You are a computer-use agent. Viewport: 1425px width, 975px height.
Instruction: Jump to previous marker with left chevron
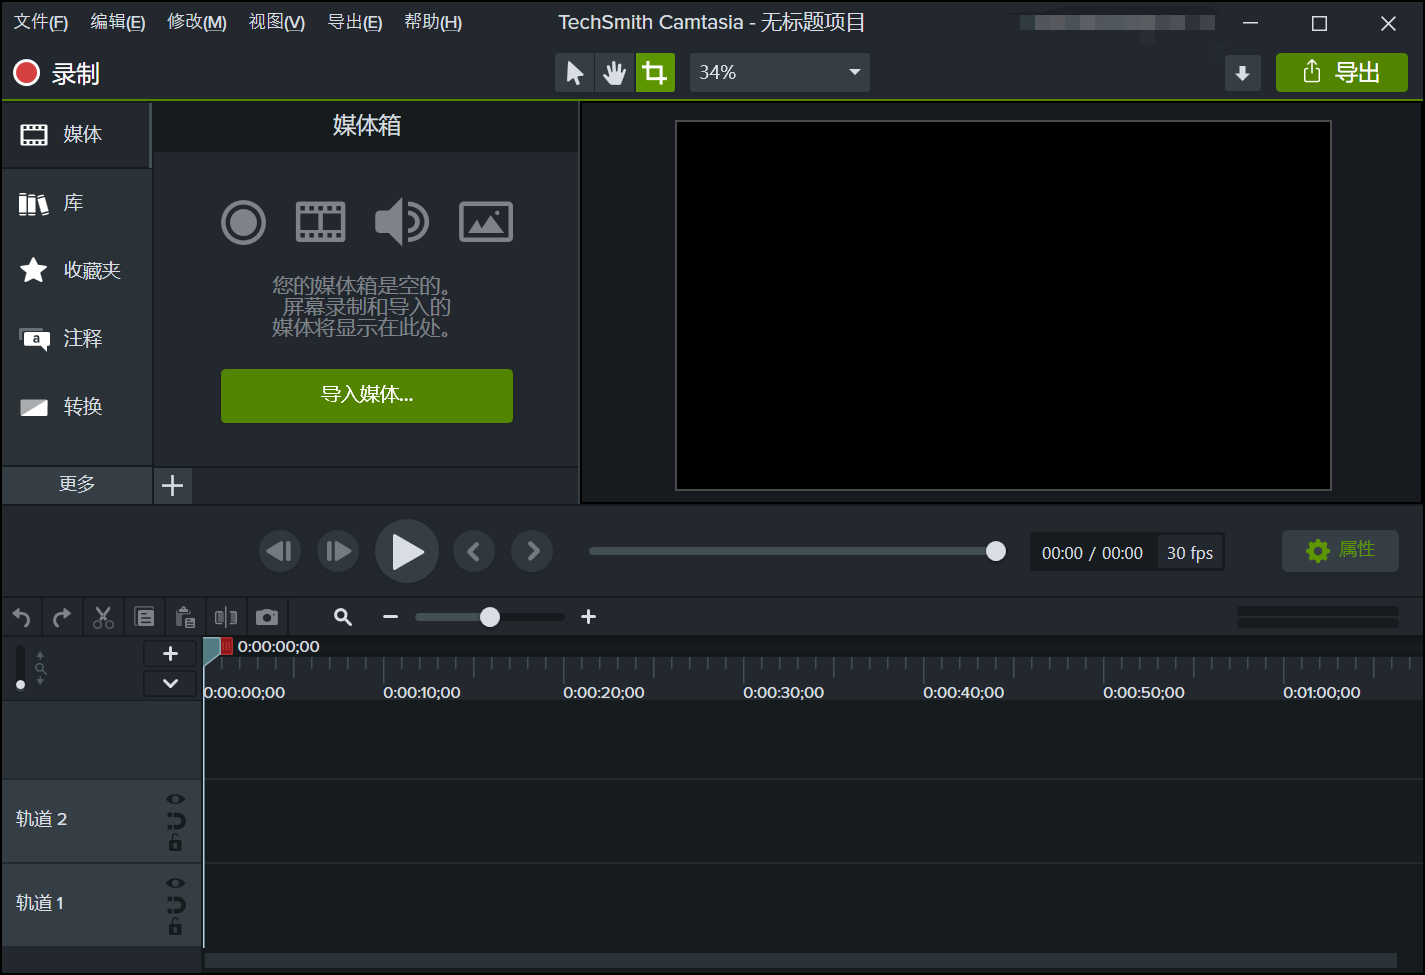[x=474, y=551]
